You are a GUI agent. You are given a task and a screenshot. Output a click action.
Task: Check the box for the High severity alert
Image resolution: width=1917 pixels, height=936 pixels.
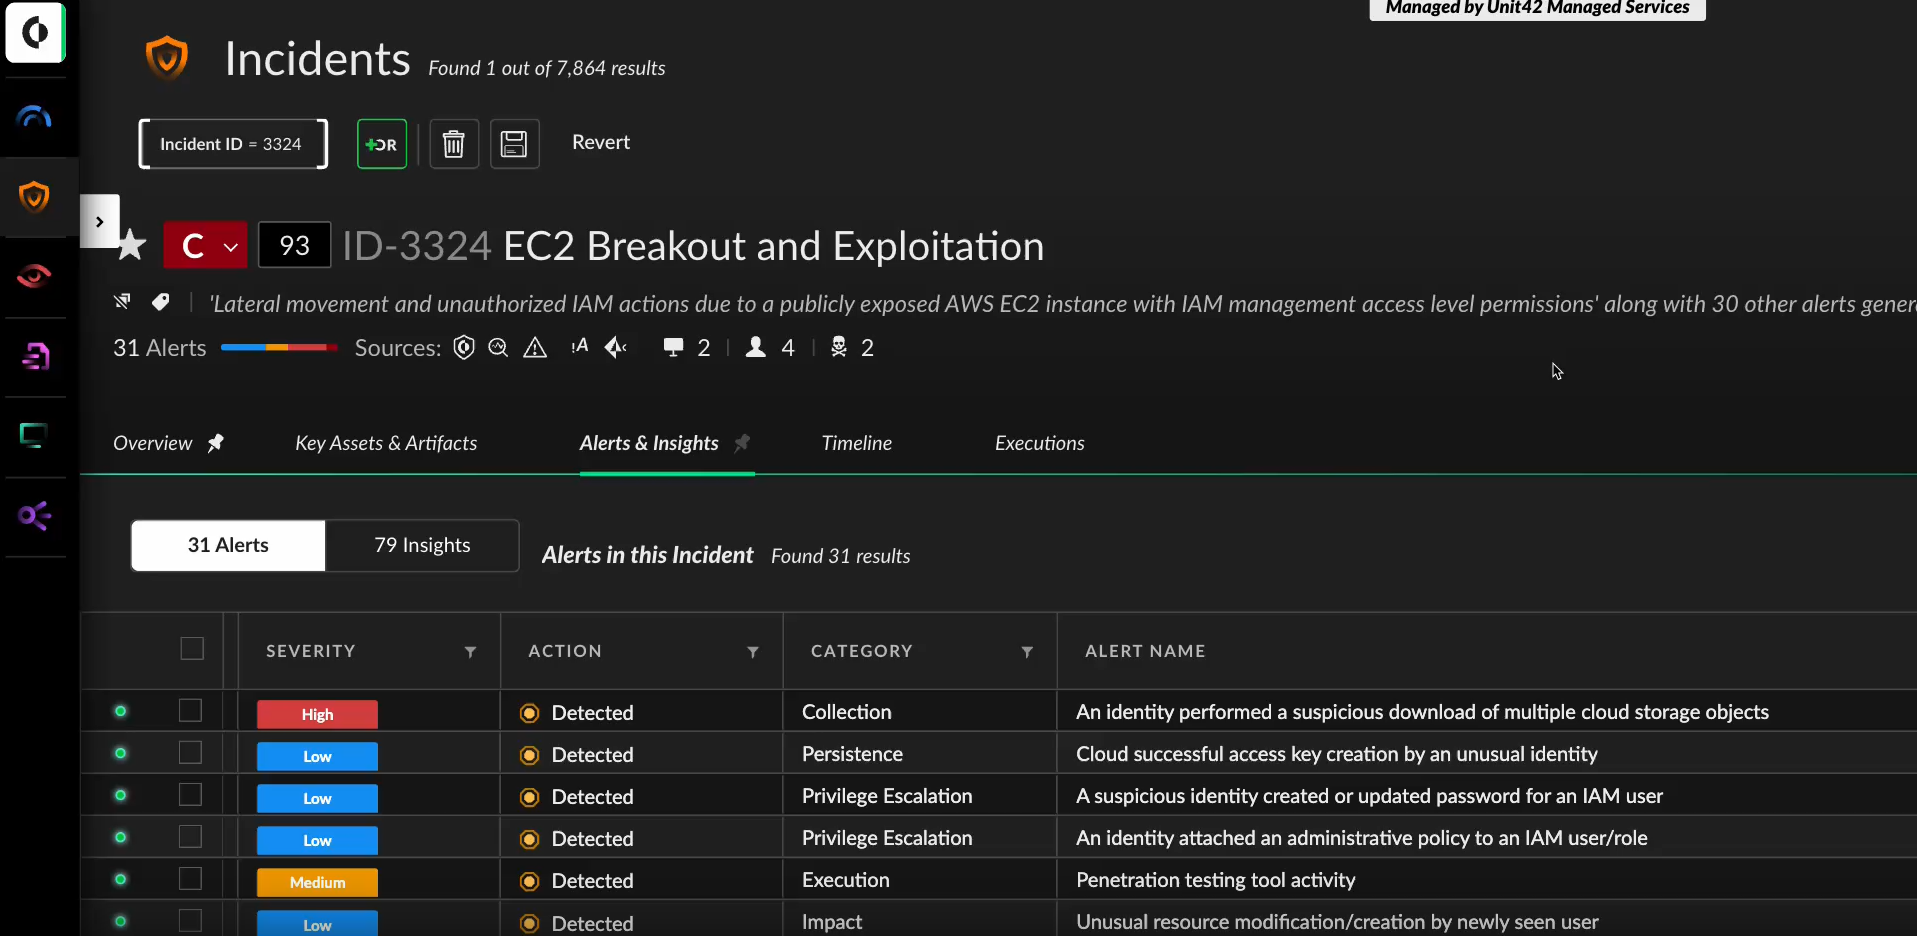click(190, 711)
